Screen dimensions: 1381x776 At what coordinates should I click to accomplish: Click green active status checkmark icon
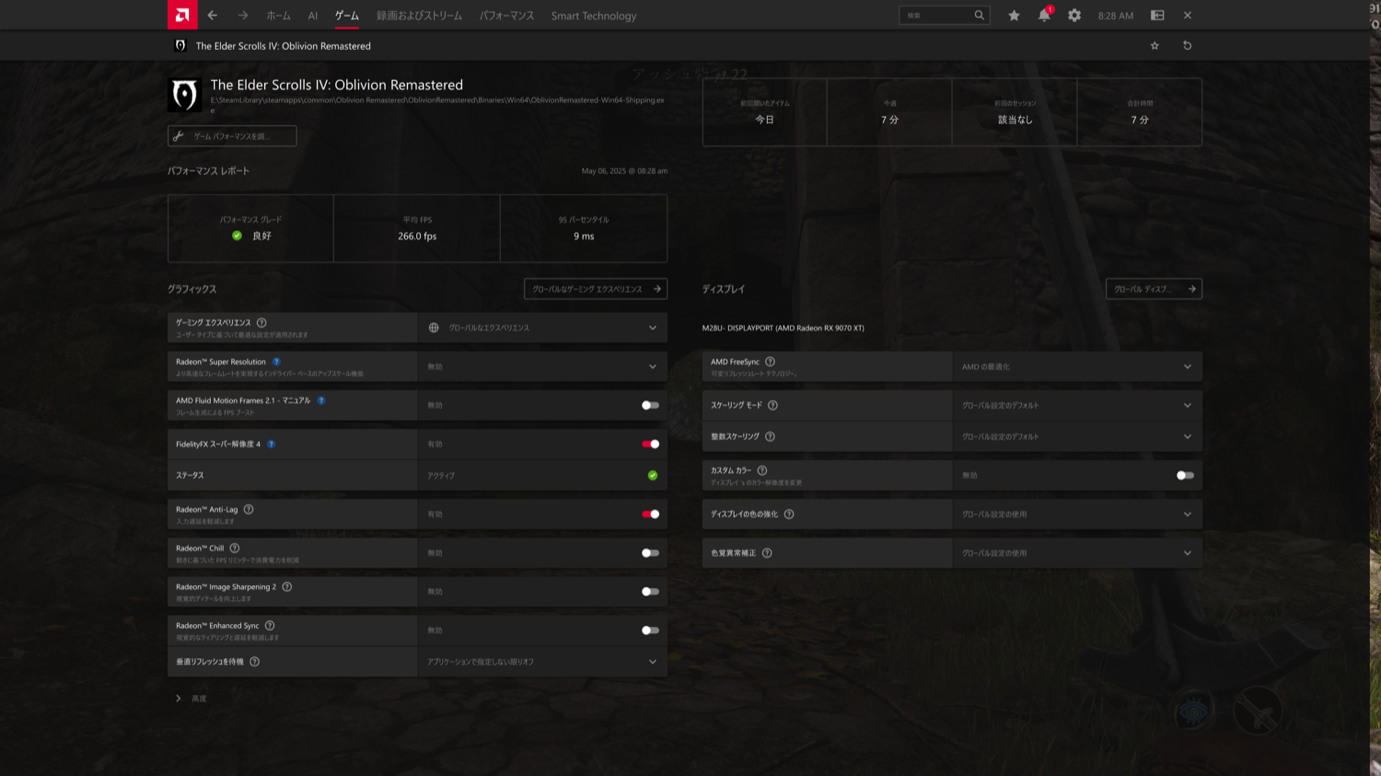(653, 476)
